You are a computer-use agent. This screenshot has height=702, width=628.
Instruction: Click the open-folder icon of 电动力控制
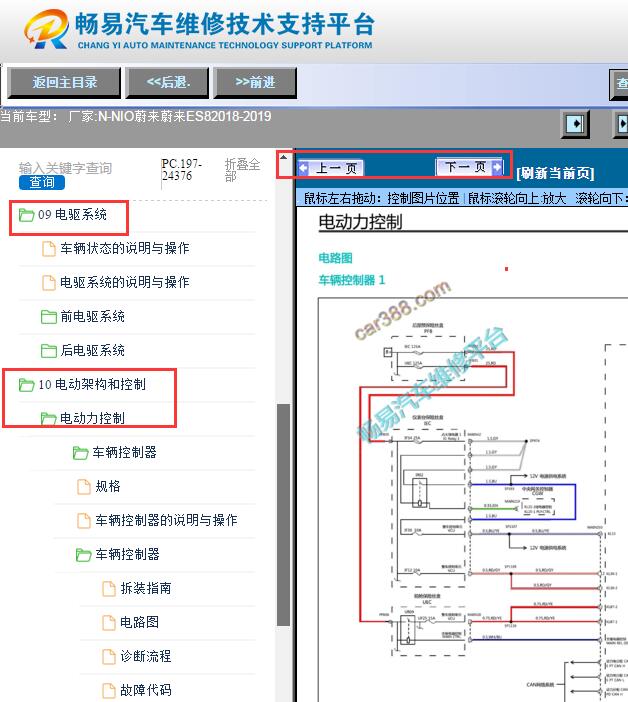(48, 419)
